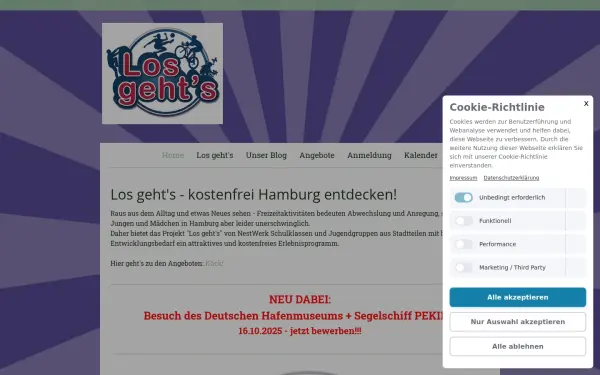This screenshot has width=600, height=375.
Task: Turn on Marketing / Third Party switch
Action: point(463,267)
